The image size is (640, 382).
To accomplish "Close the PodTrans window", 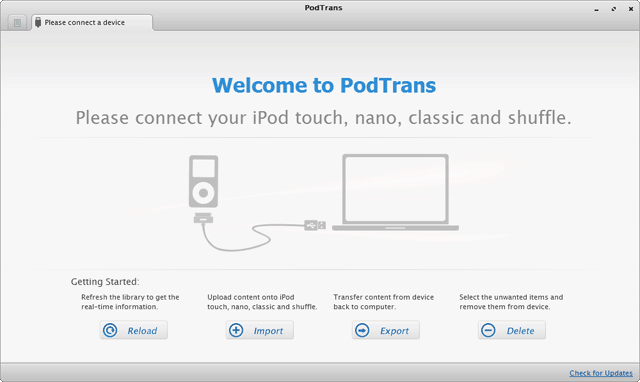I will coord(631,9).
